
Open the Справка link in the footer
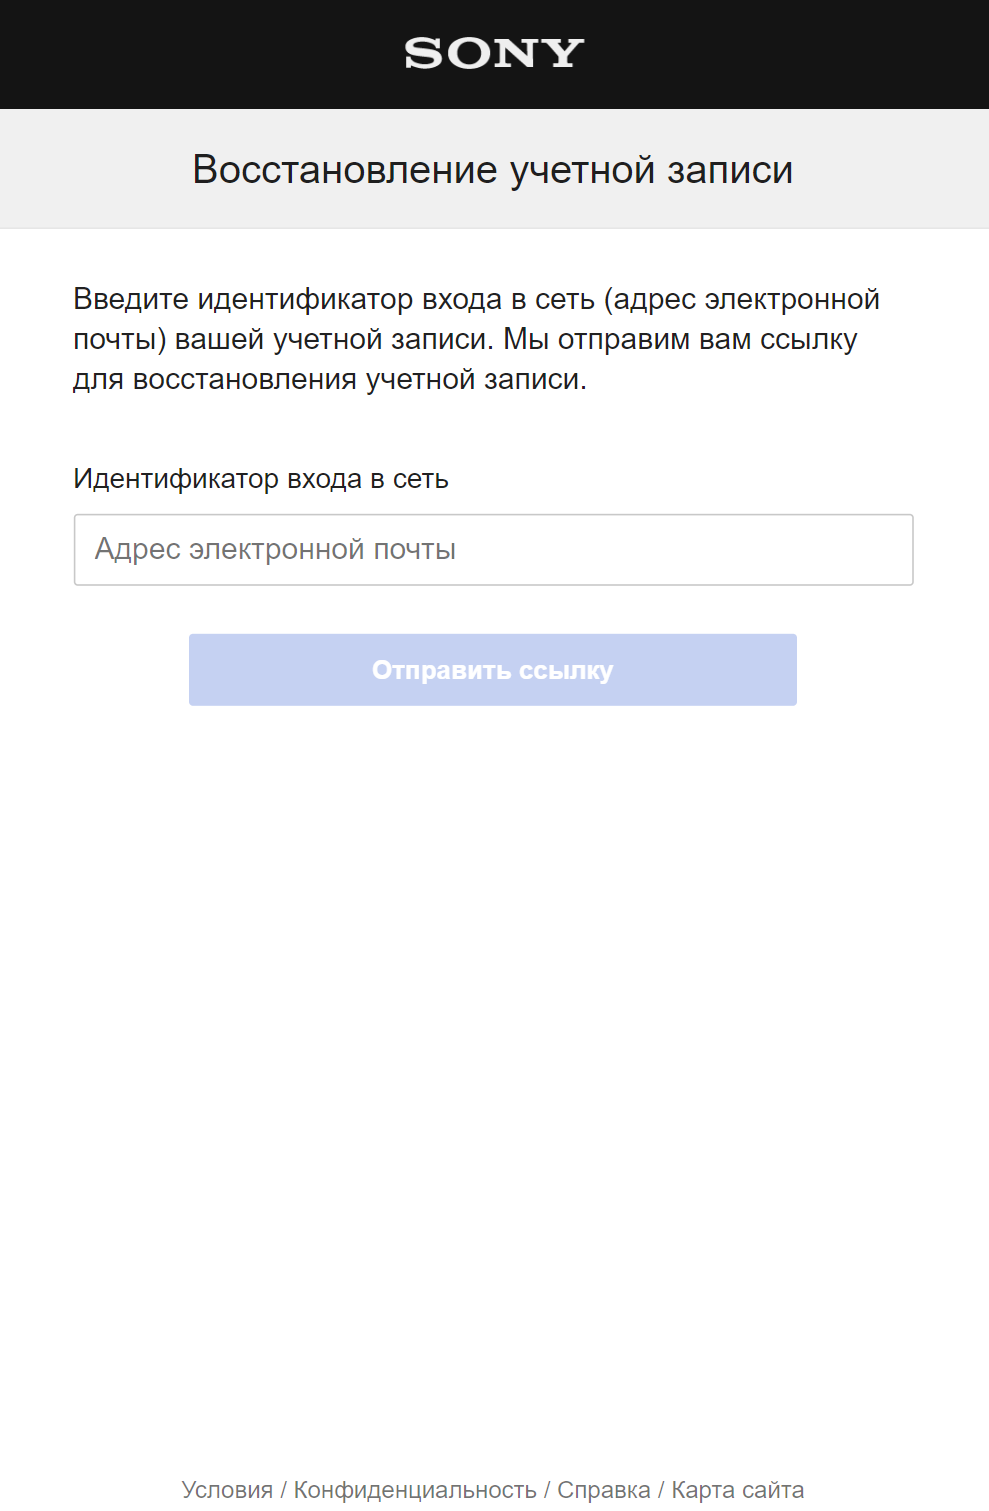(604, 1489)
